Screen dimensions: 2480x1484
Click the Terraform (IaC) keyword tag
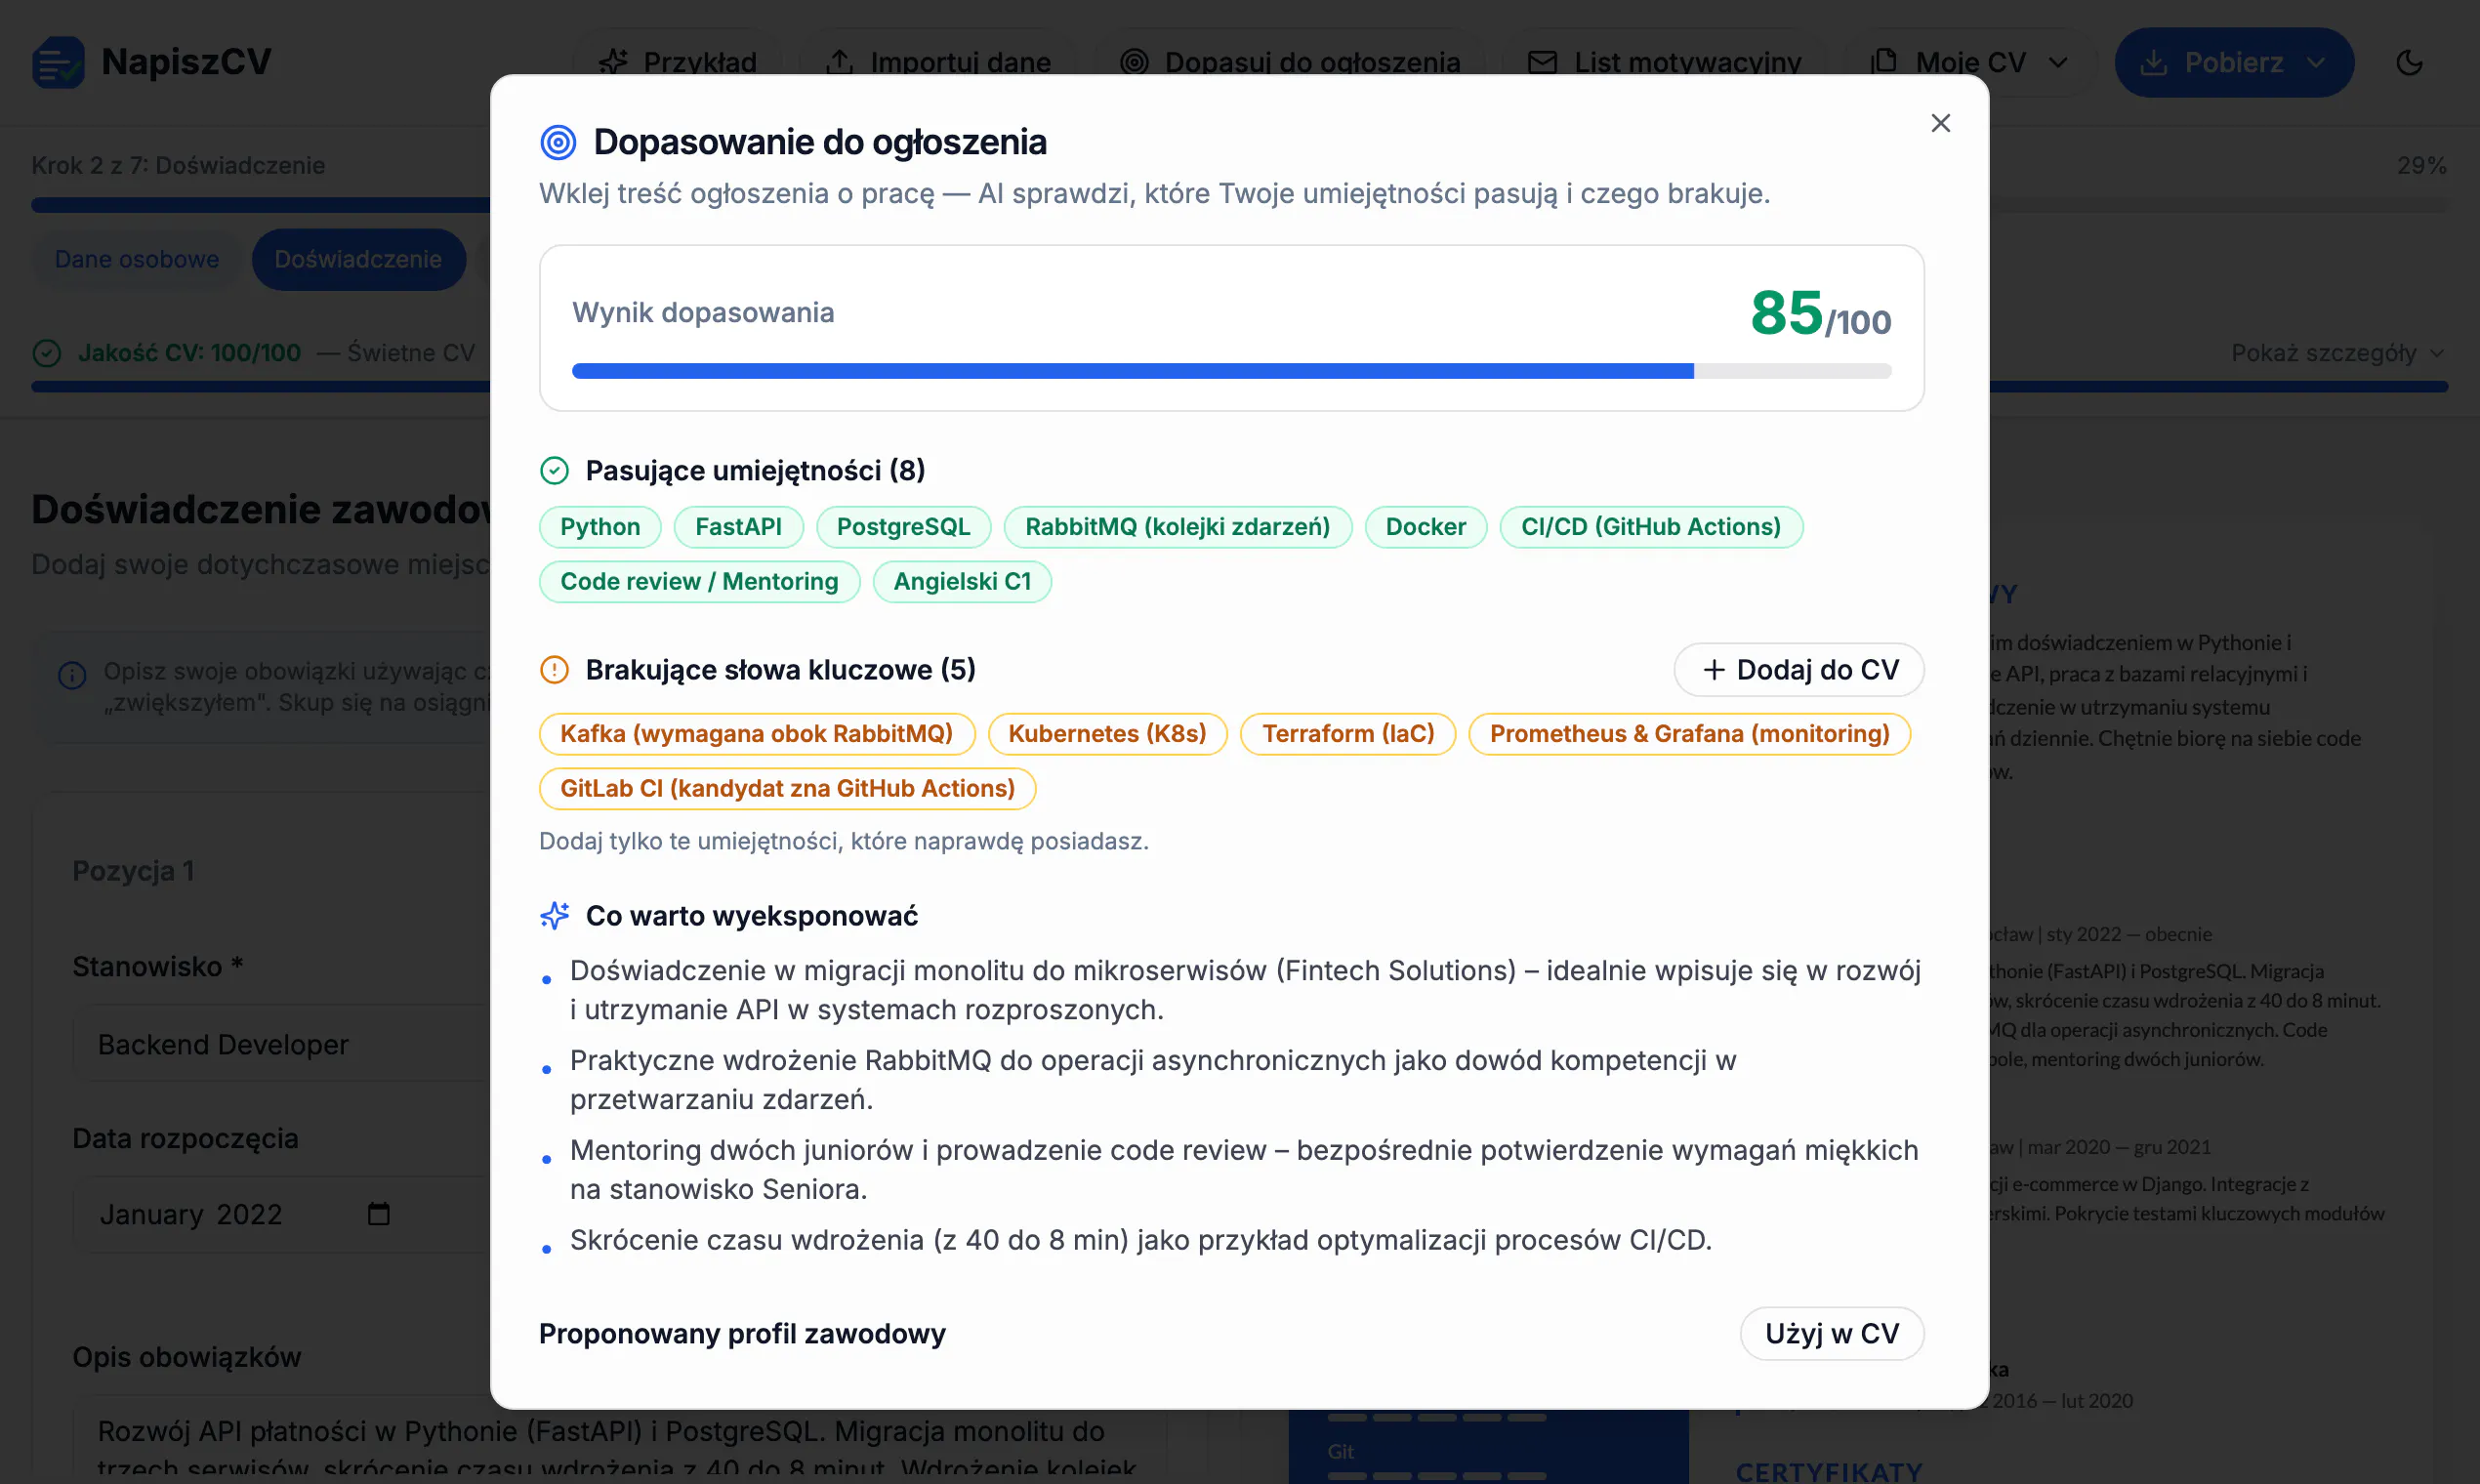[x=1347, y=734]
